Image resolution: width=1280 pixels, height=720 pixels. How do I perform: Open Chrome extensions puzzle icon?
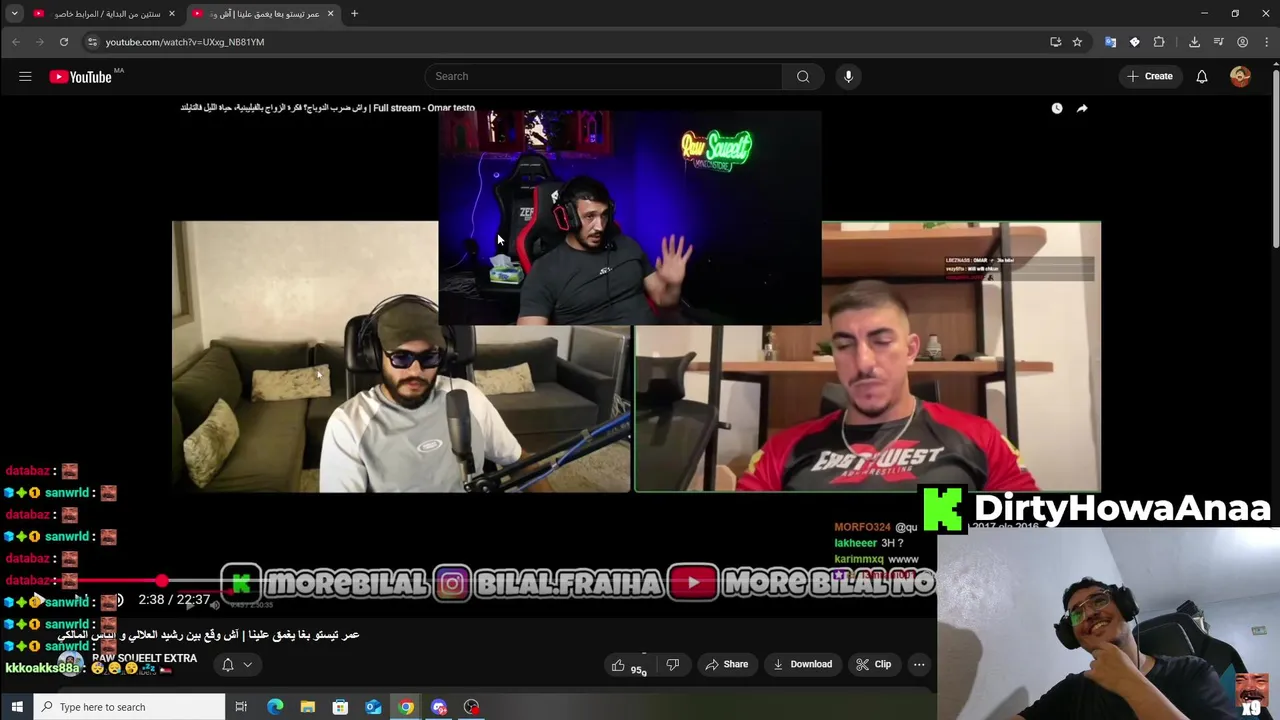1159,42
